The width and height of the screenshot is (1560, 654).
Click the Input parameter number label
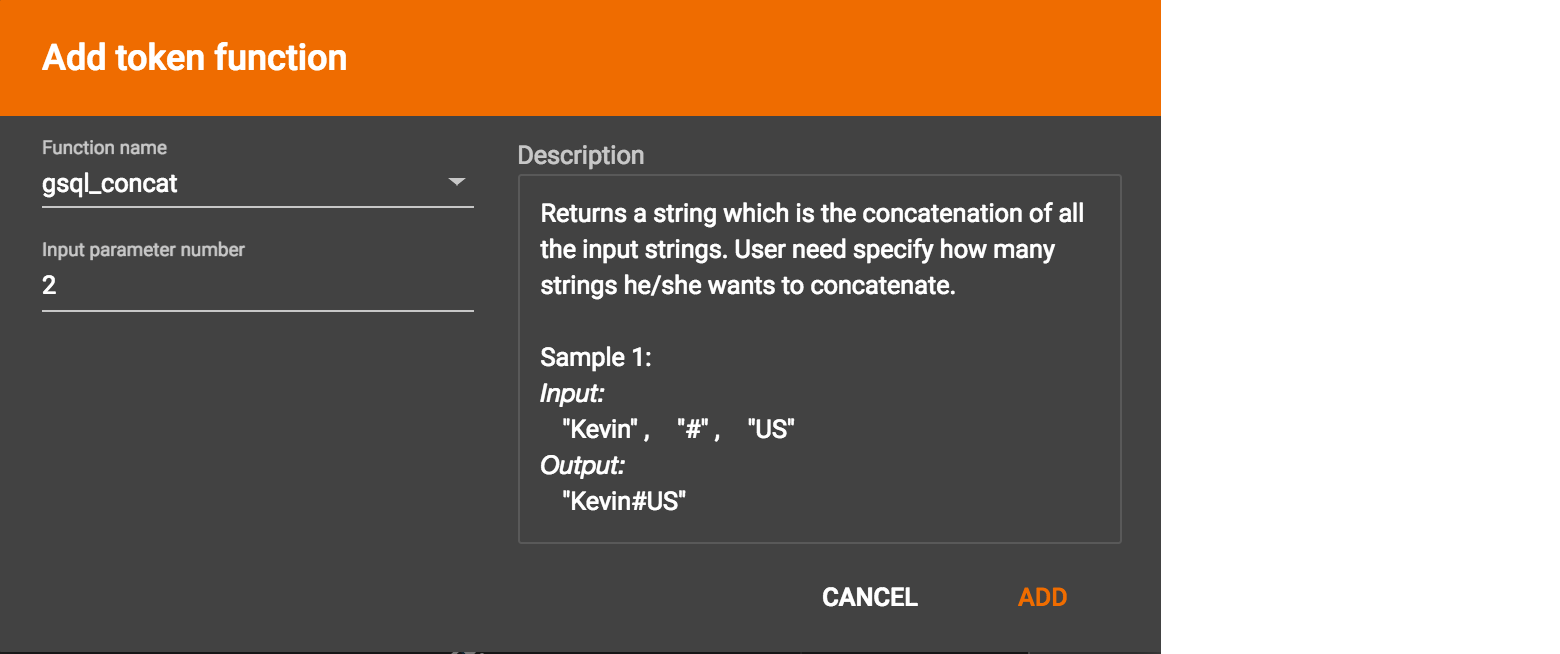click(142, 249)
